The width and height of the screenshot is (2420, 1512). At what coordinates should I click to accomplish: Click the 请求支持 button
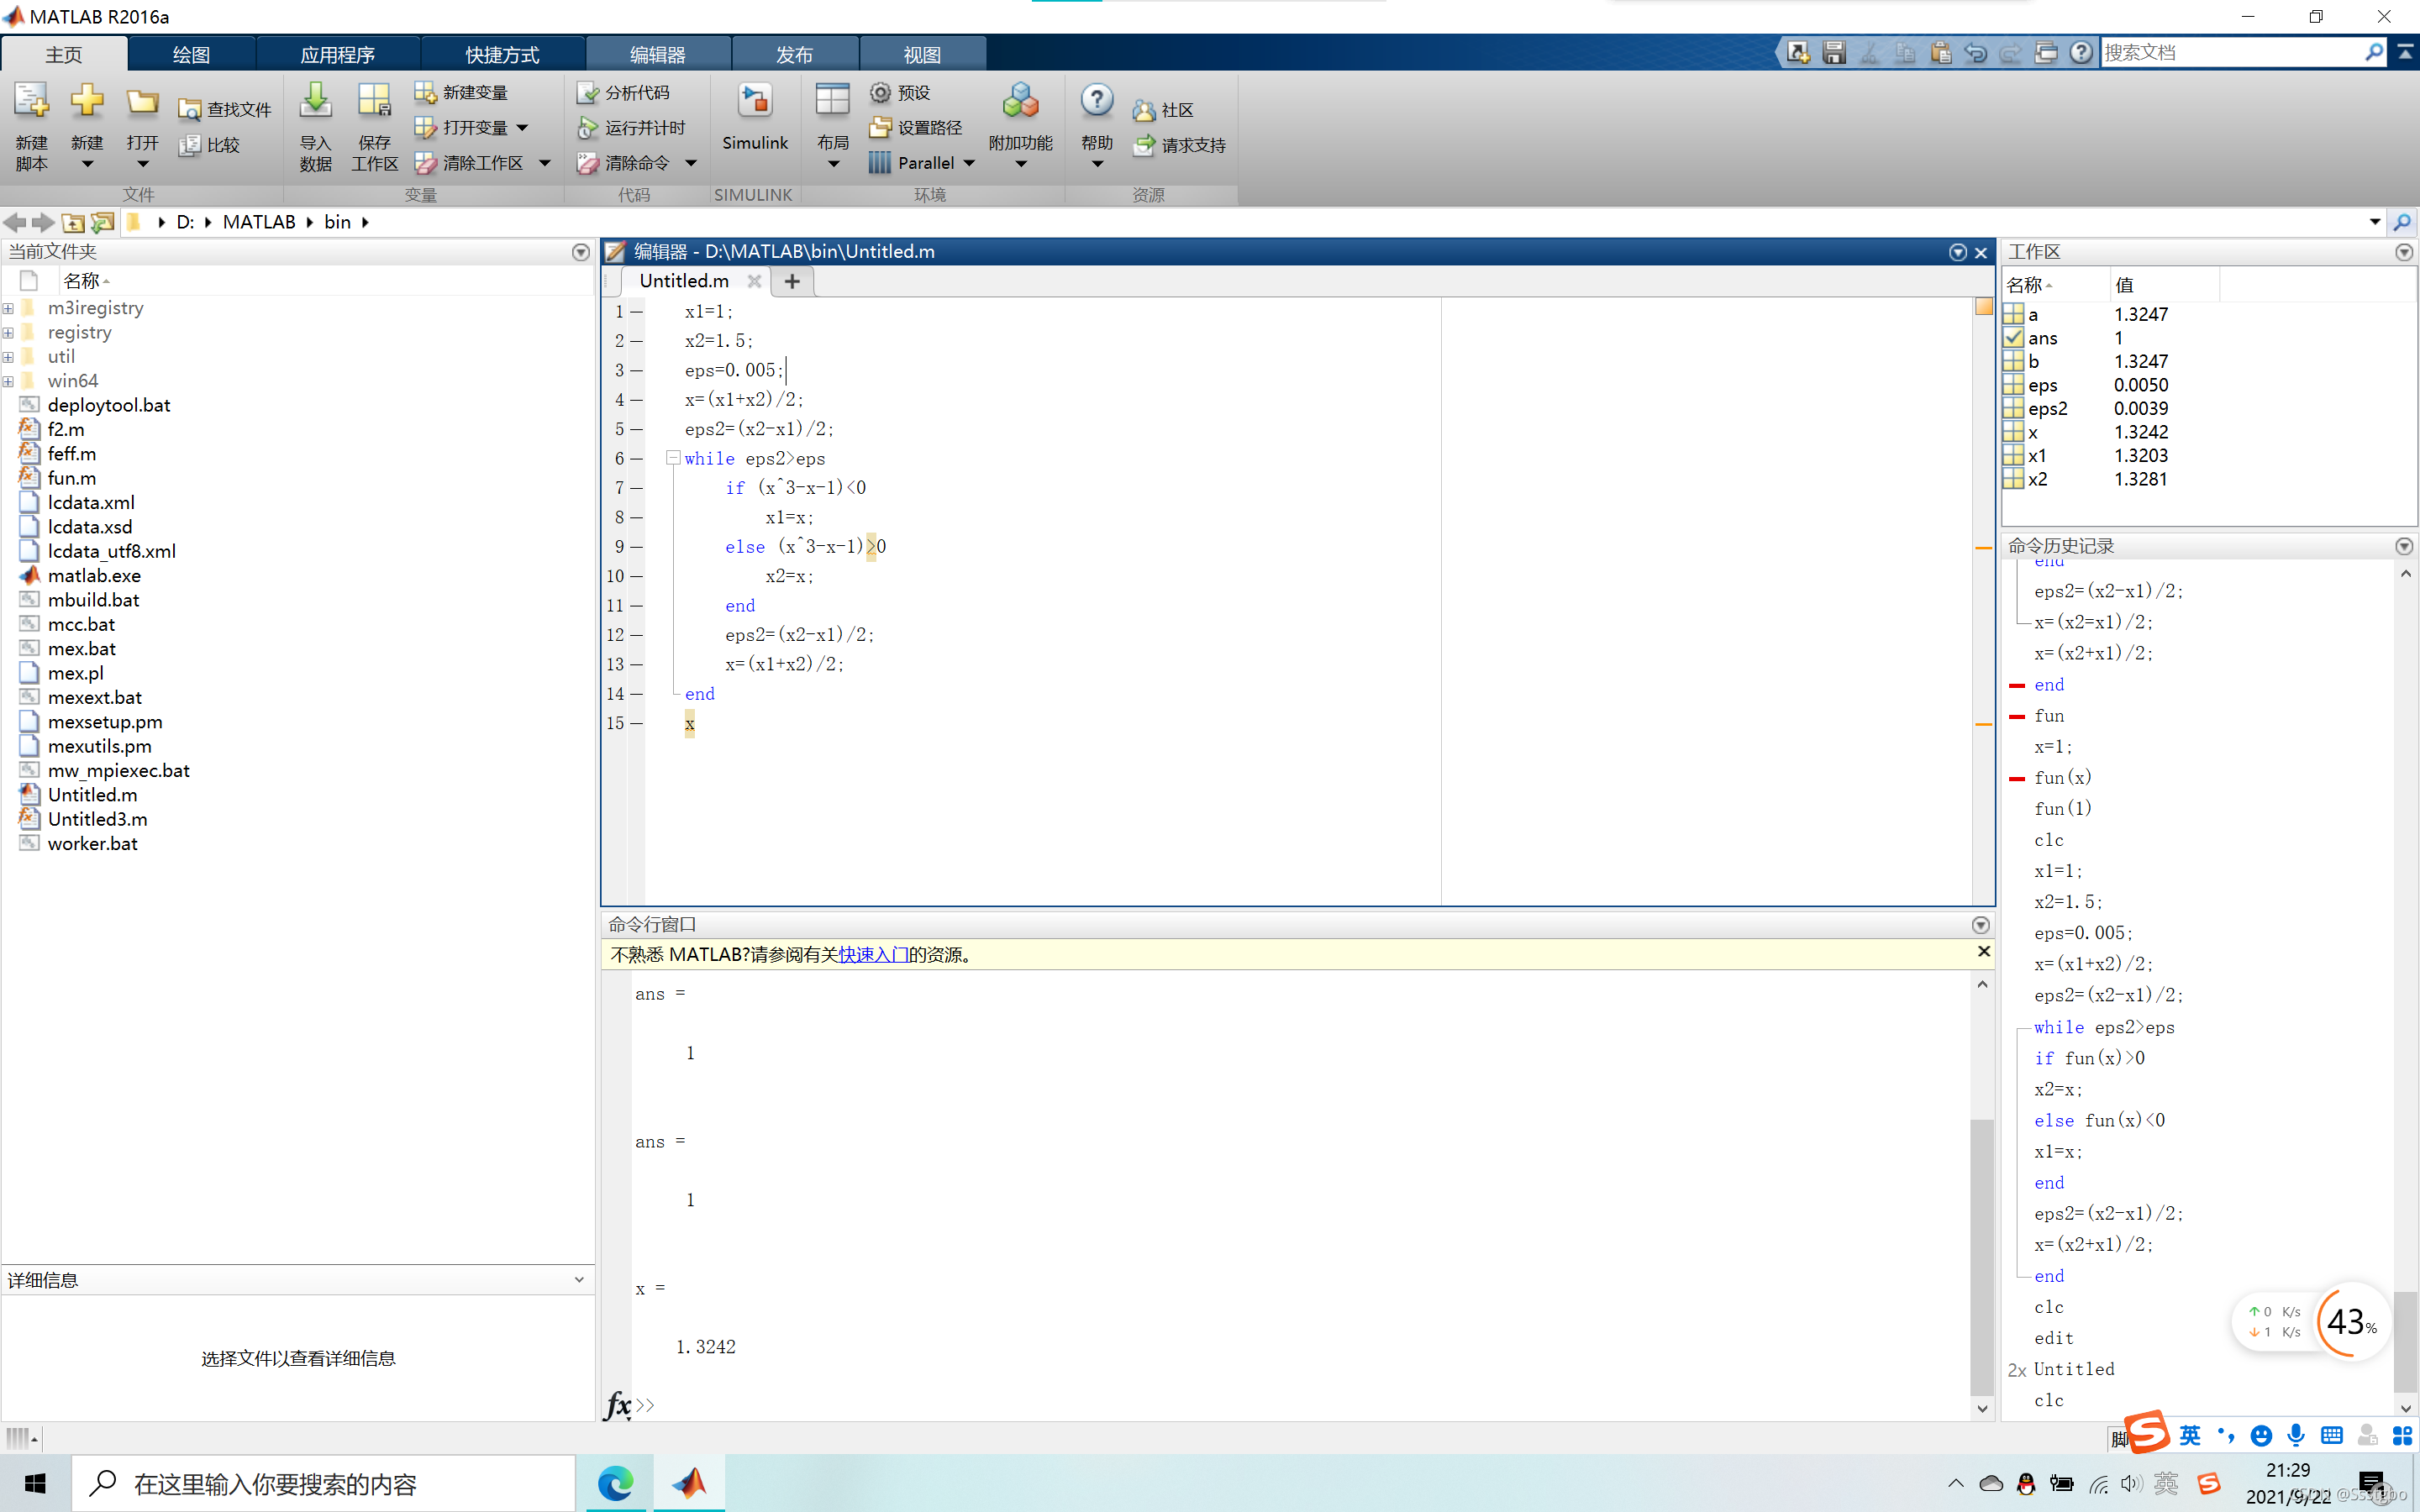coord(1180,146)
